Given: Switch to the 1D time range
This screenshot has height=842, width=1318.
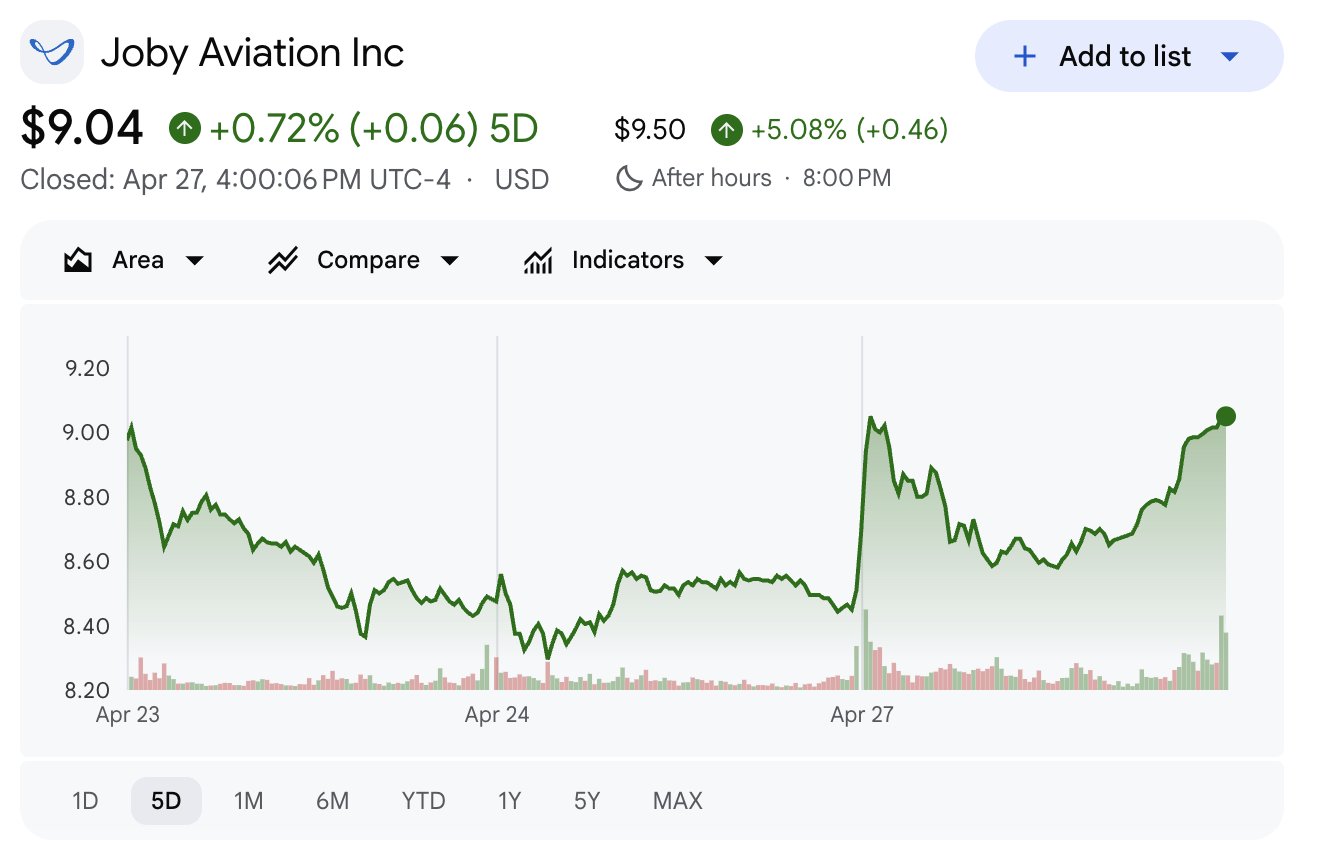Looking at the screenshot, I should [x=85, y=801].
